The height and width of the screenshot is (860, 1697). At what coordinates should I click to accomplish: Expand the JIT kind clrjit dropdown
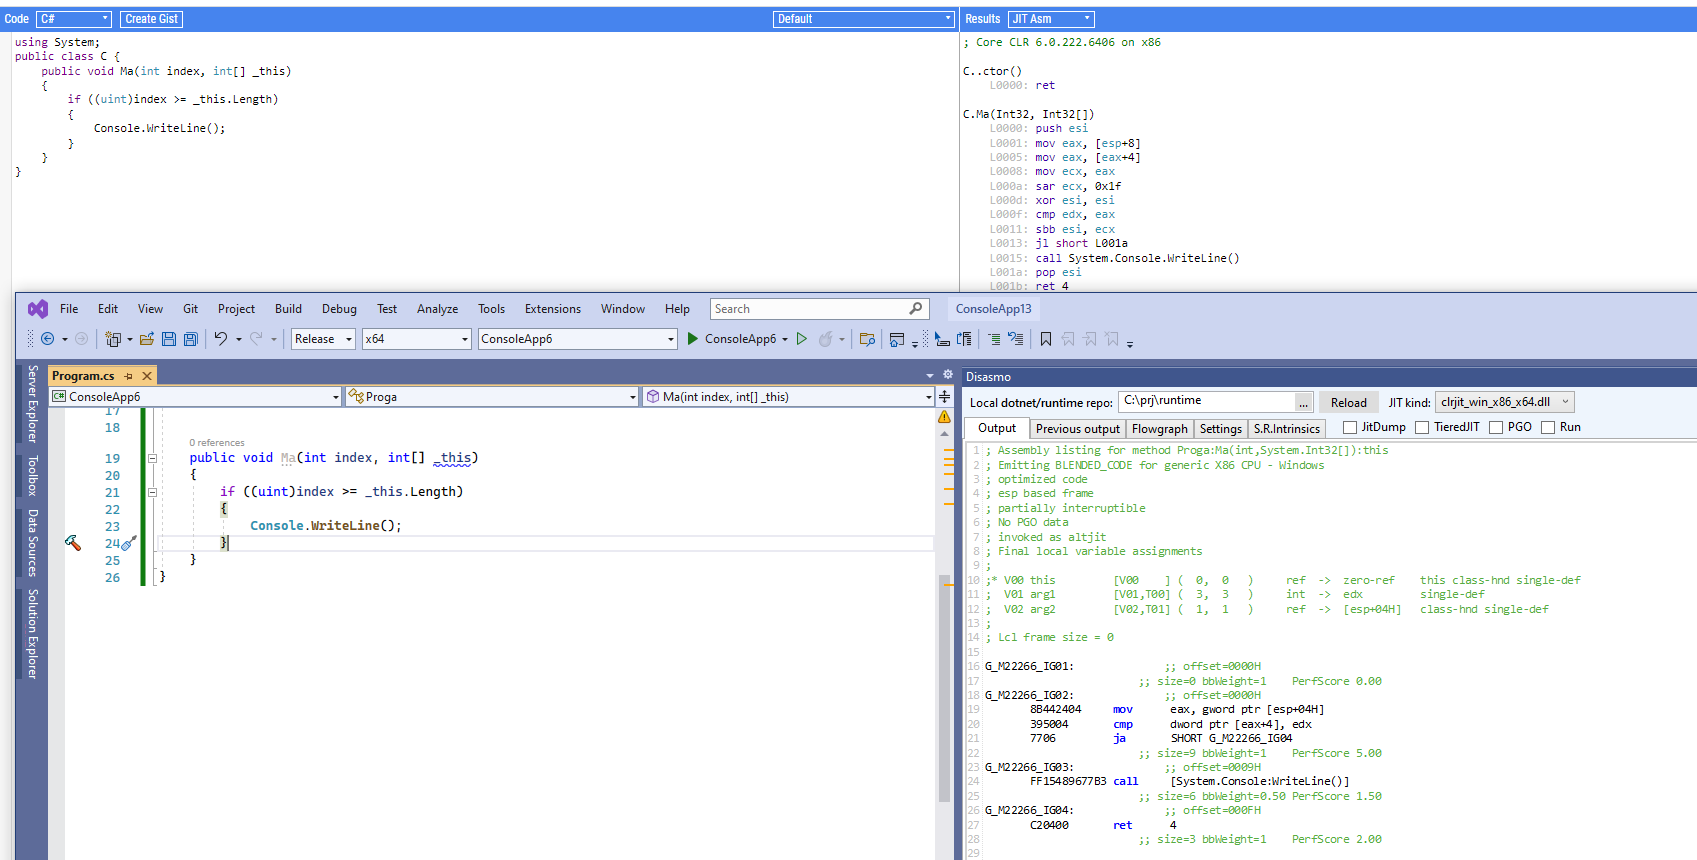point(1504,402)
